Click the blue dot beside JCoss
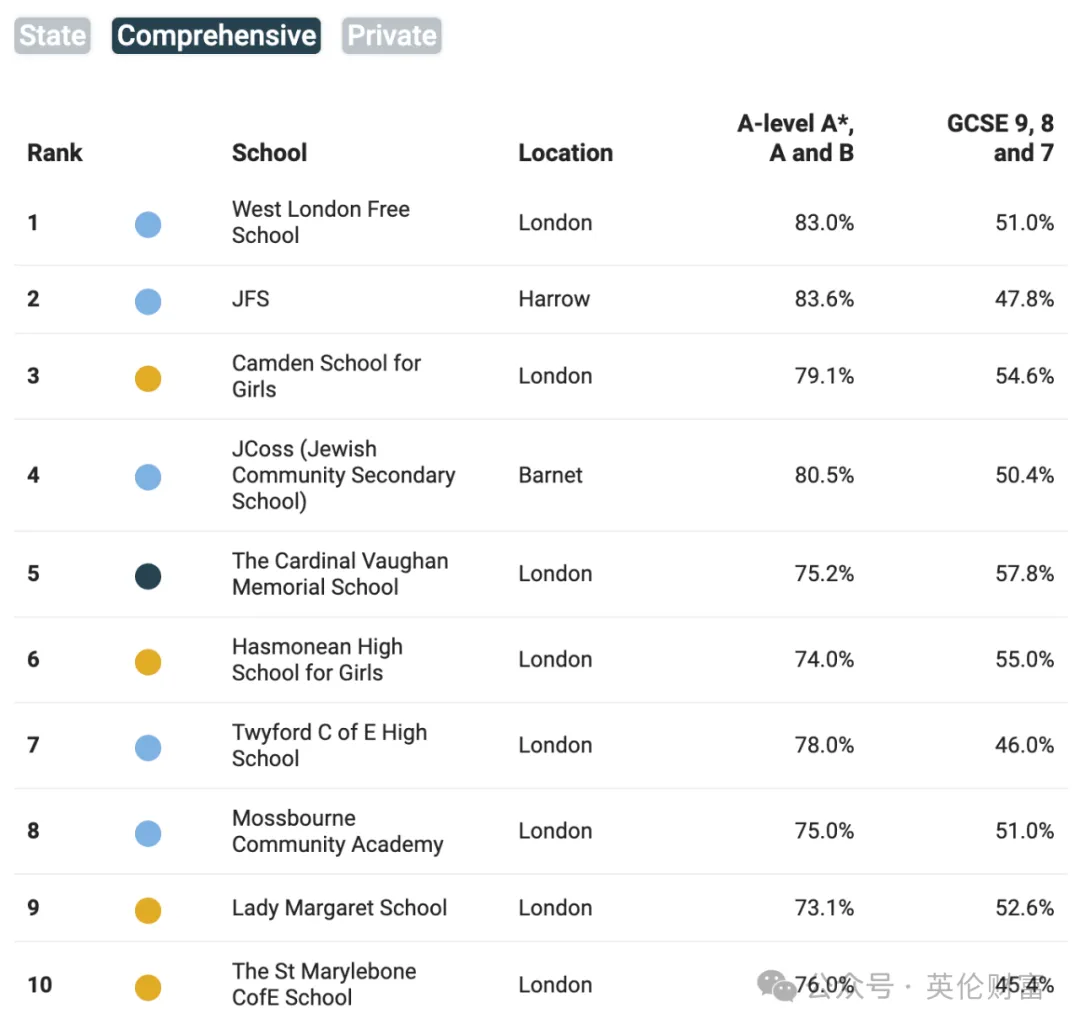The width and height of the screenshot is (1080, 1030). [148, 477]
